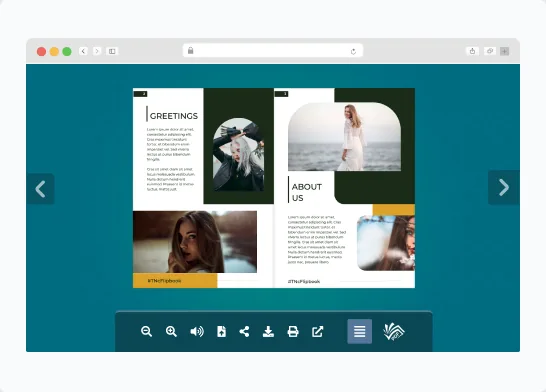The width and height of the screenshot is (546, 392).
Task: Click the browser share icon
Action: point(472,51)
